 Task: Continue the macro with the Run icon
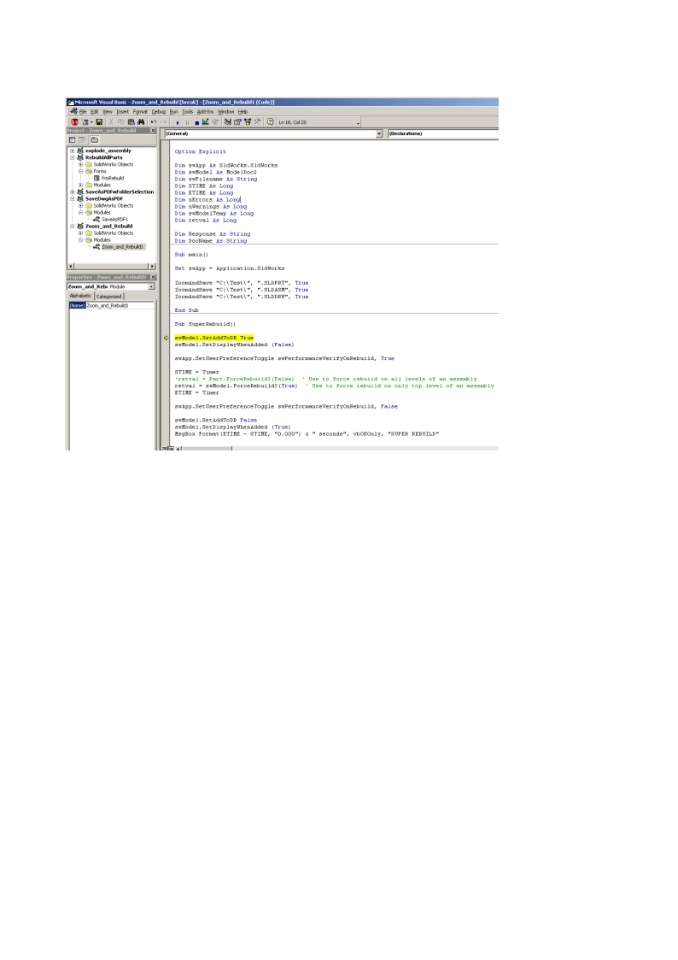pyautogui.click(x=178, y=122)
